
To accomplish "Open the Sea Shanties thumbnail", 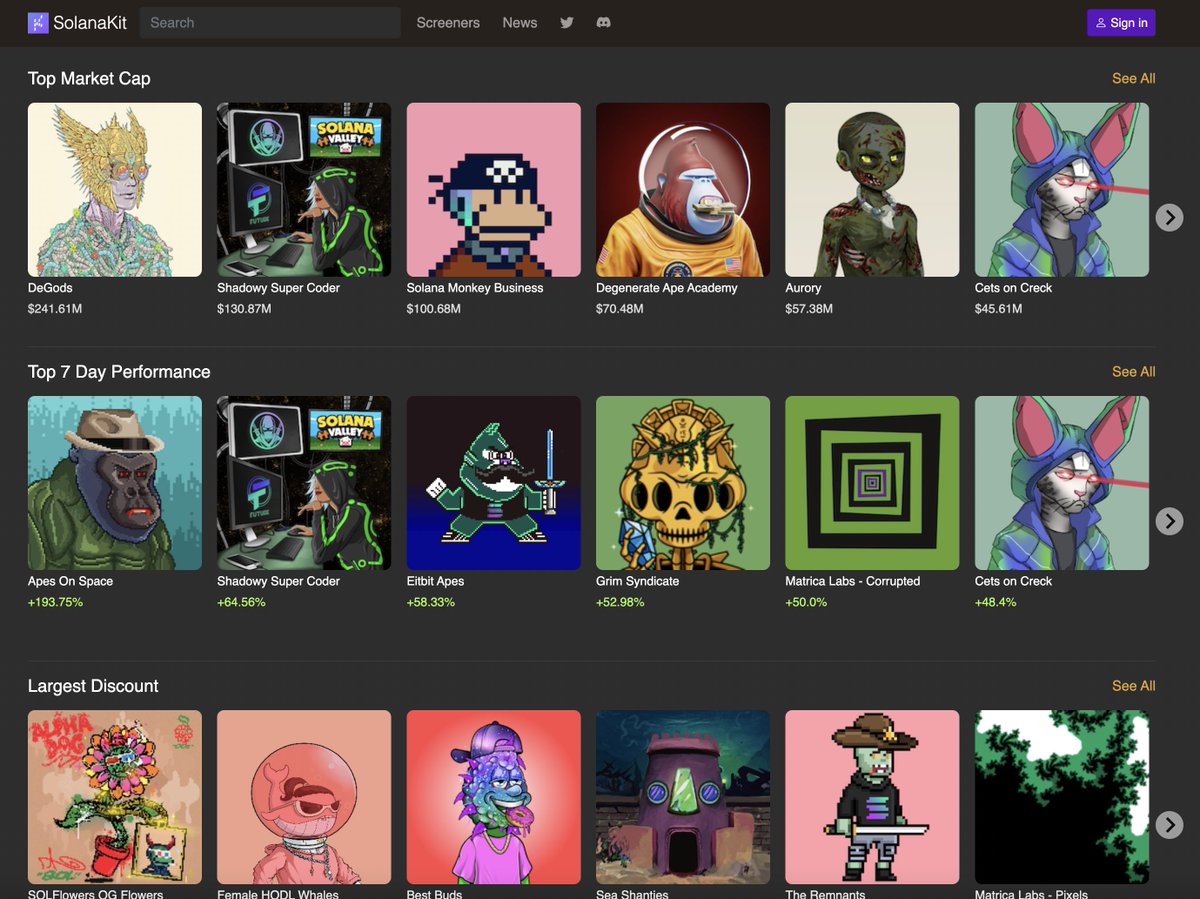I will 683,797.
